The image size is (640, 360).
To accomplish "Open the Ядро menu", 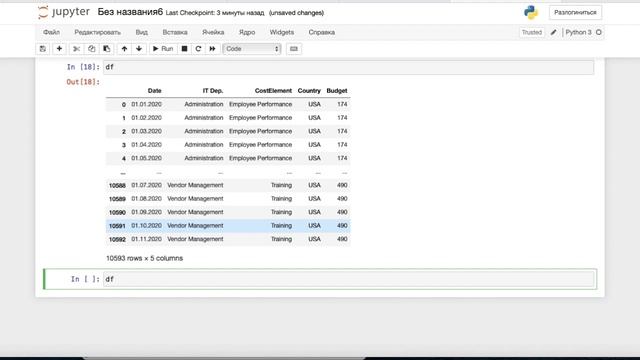I will coord(247,32).
